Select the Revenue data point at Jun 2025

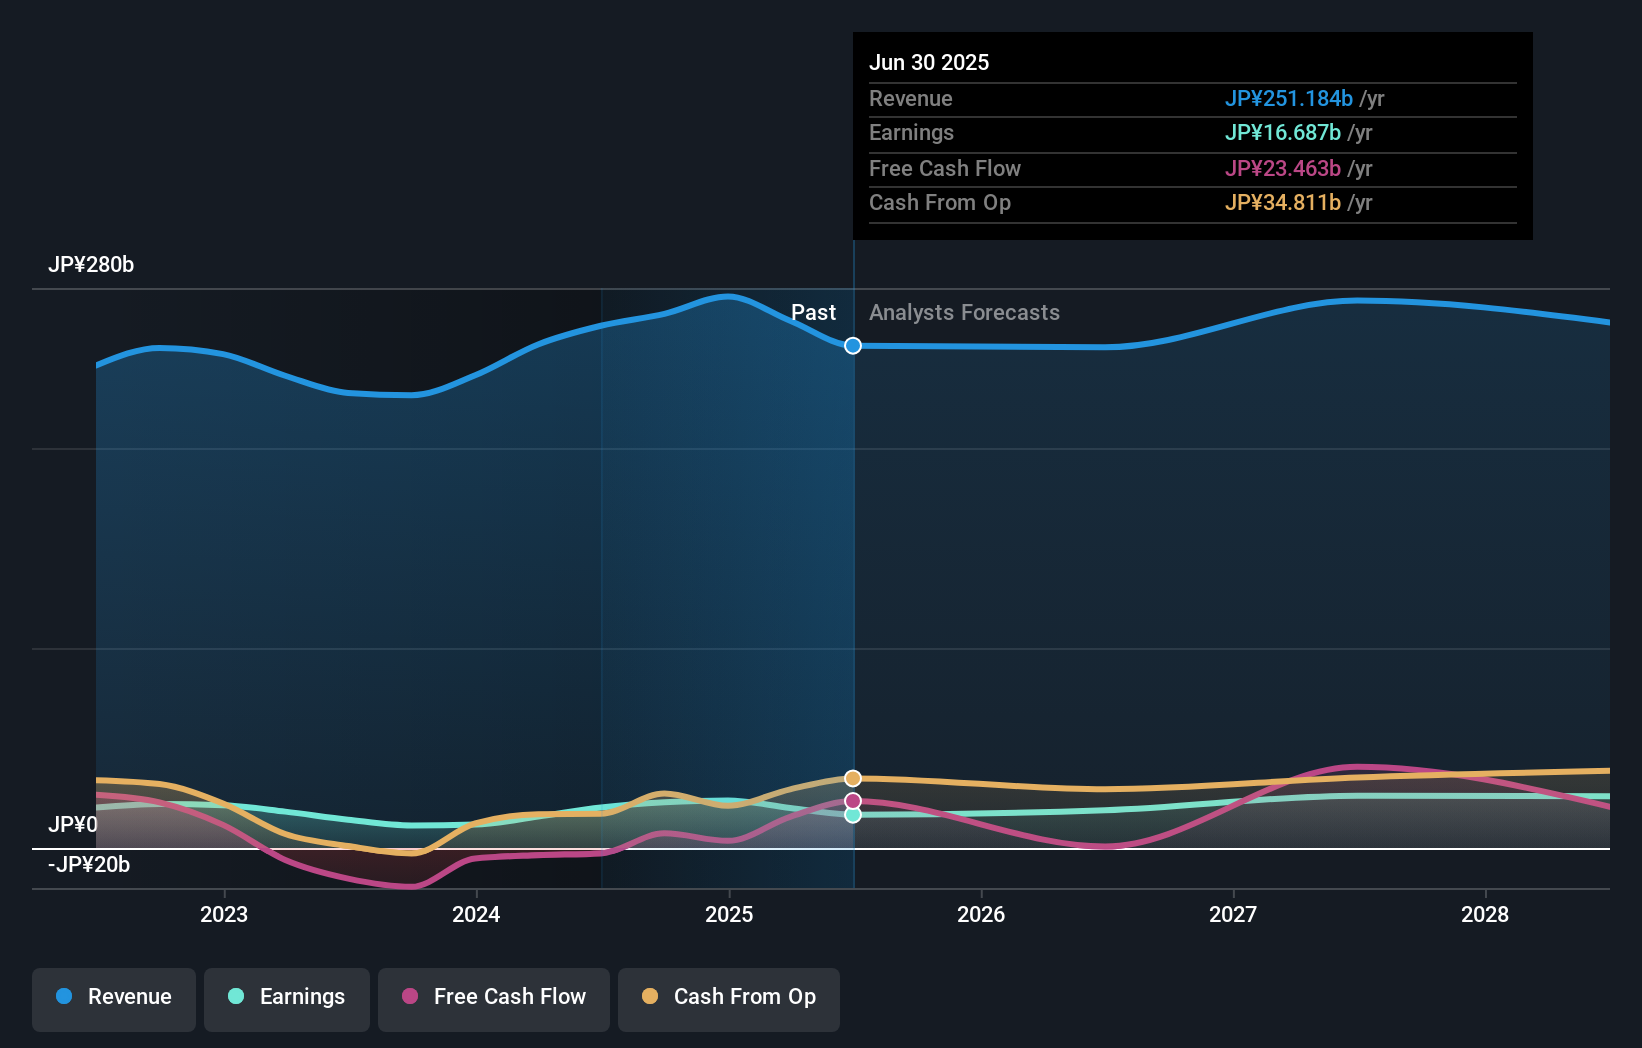click(x=853, y=346)
